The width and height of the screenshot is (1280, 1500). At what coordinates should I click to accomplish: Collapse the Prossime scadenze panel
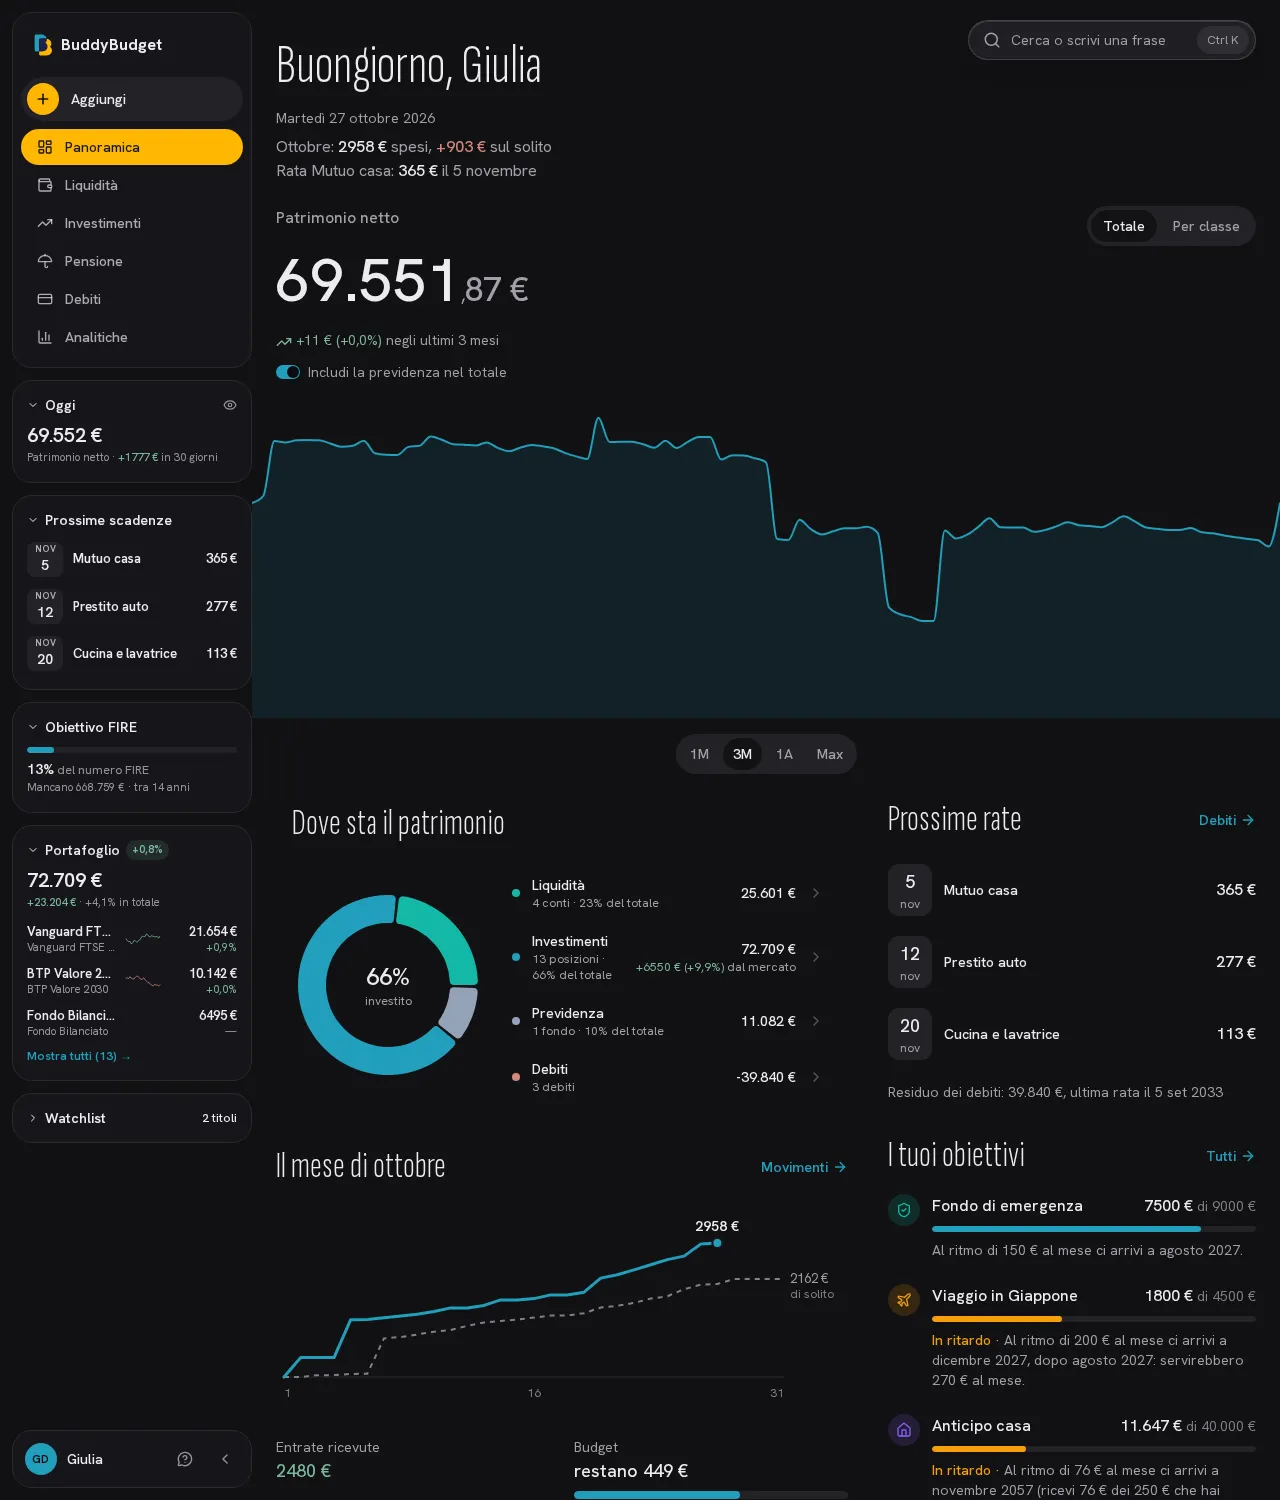pyautogui.click(x=33, y=520)
